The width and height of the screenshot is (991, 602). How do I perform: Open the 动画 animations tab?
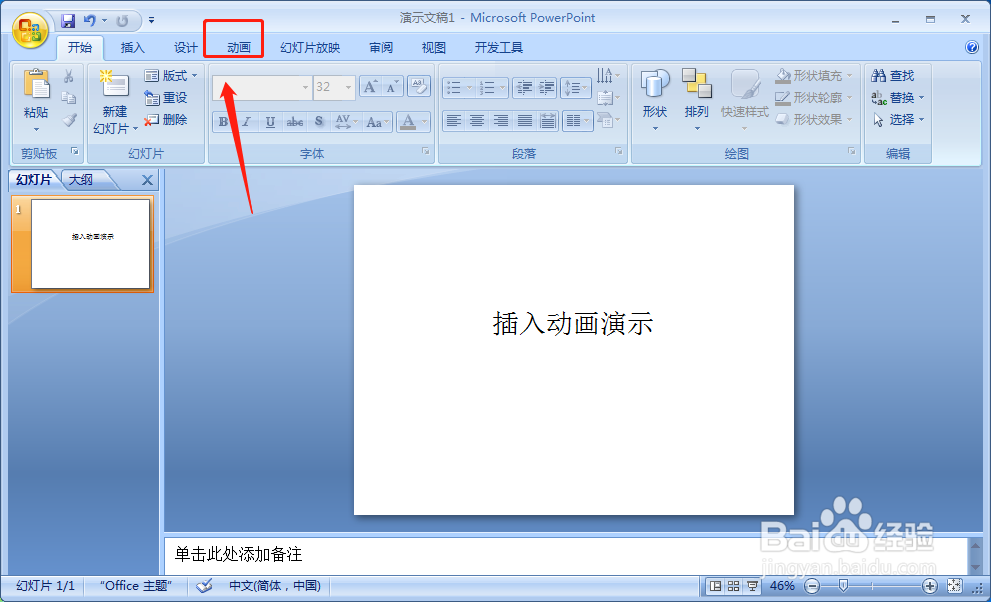239,47
